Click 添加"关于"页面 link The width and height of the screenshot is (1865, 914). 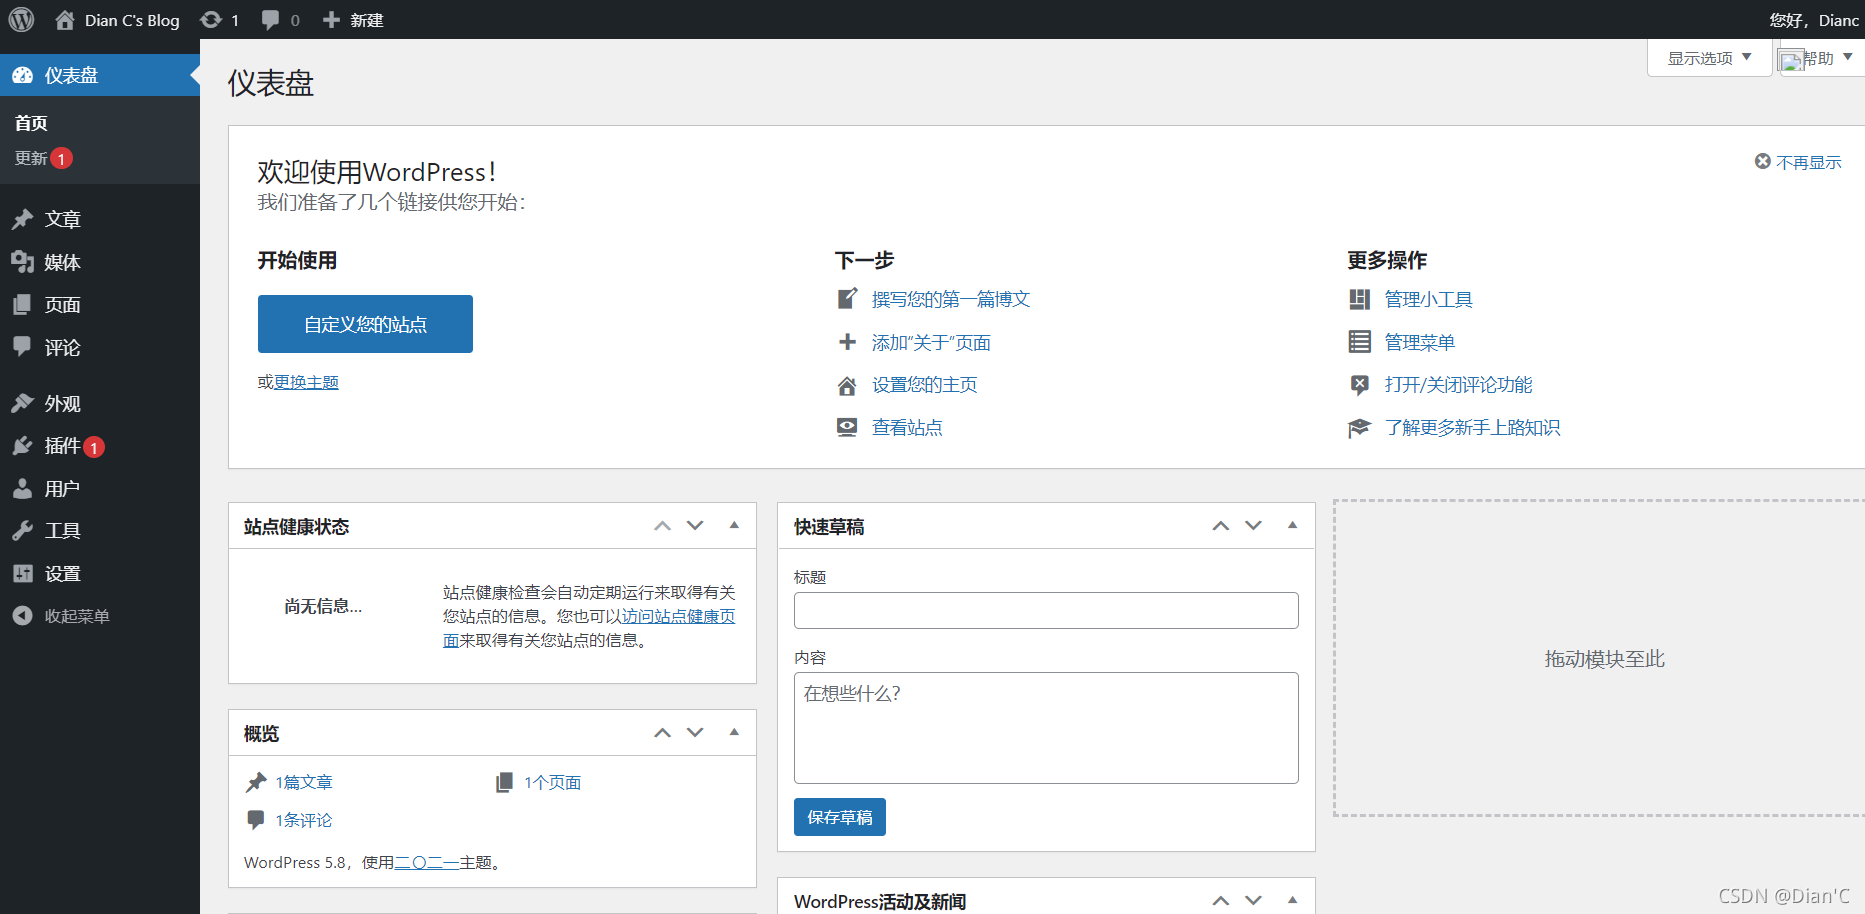(931, 343)
